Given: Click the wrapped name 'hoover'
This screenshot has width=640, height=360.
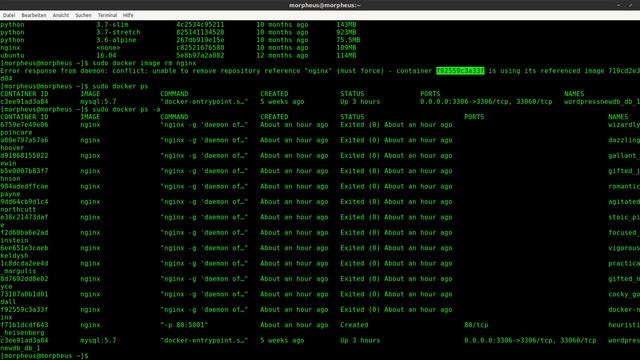Looking at the screenshot, I should [12, 148].
